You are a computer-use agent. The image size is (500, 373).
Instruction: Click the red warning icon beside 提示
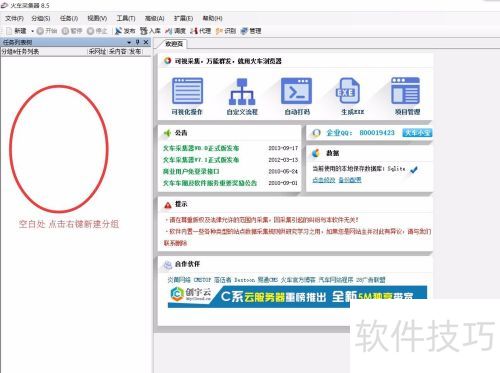[x=168, y=205]
